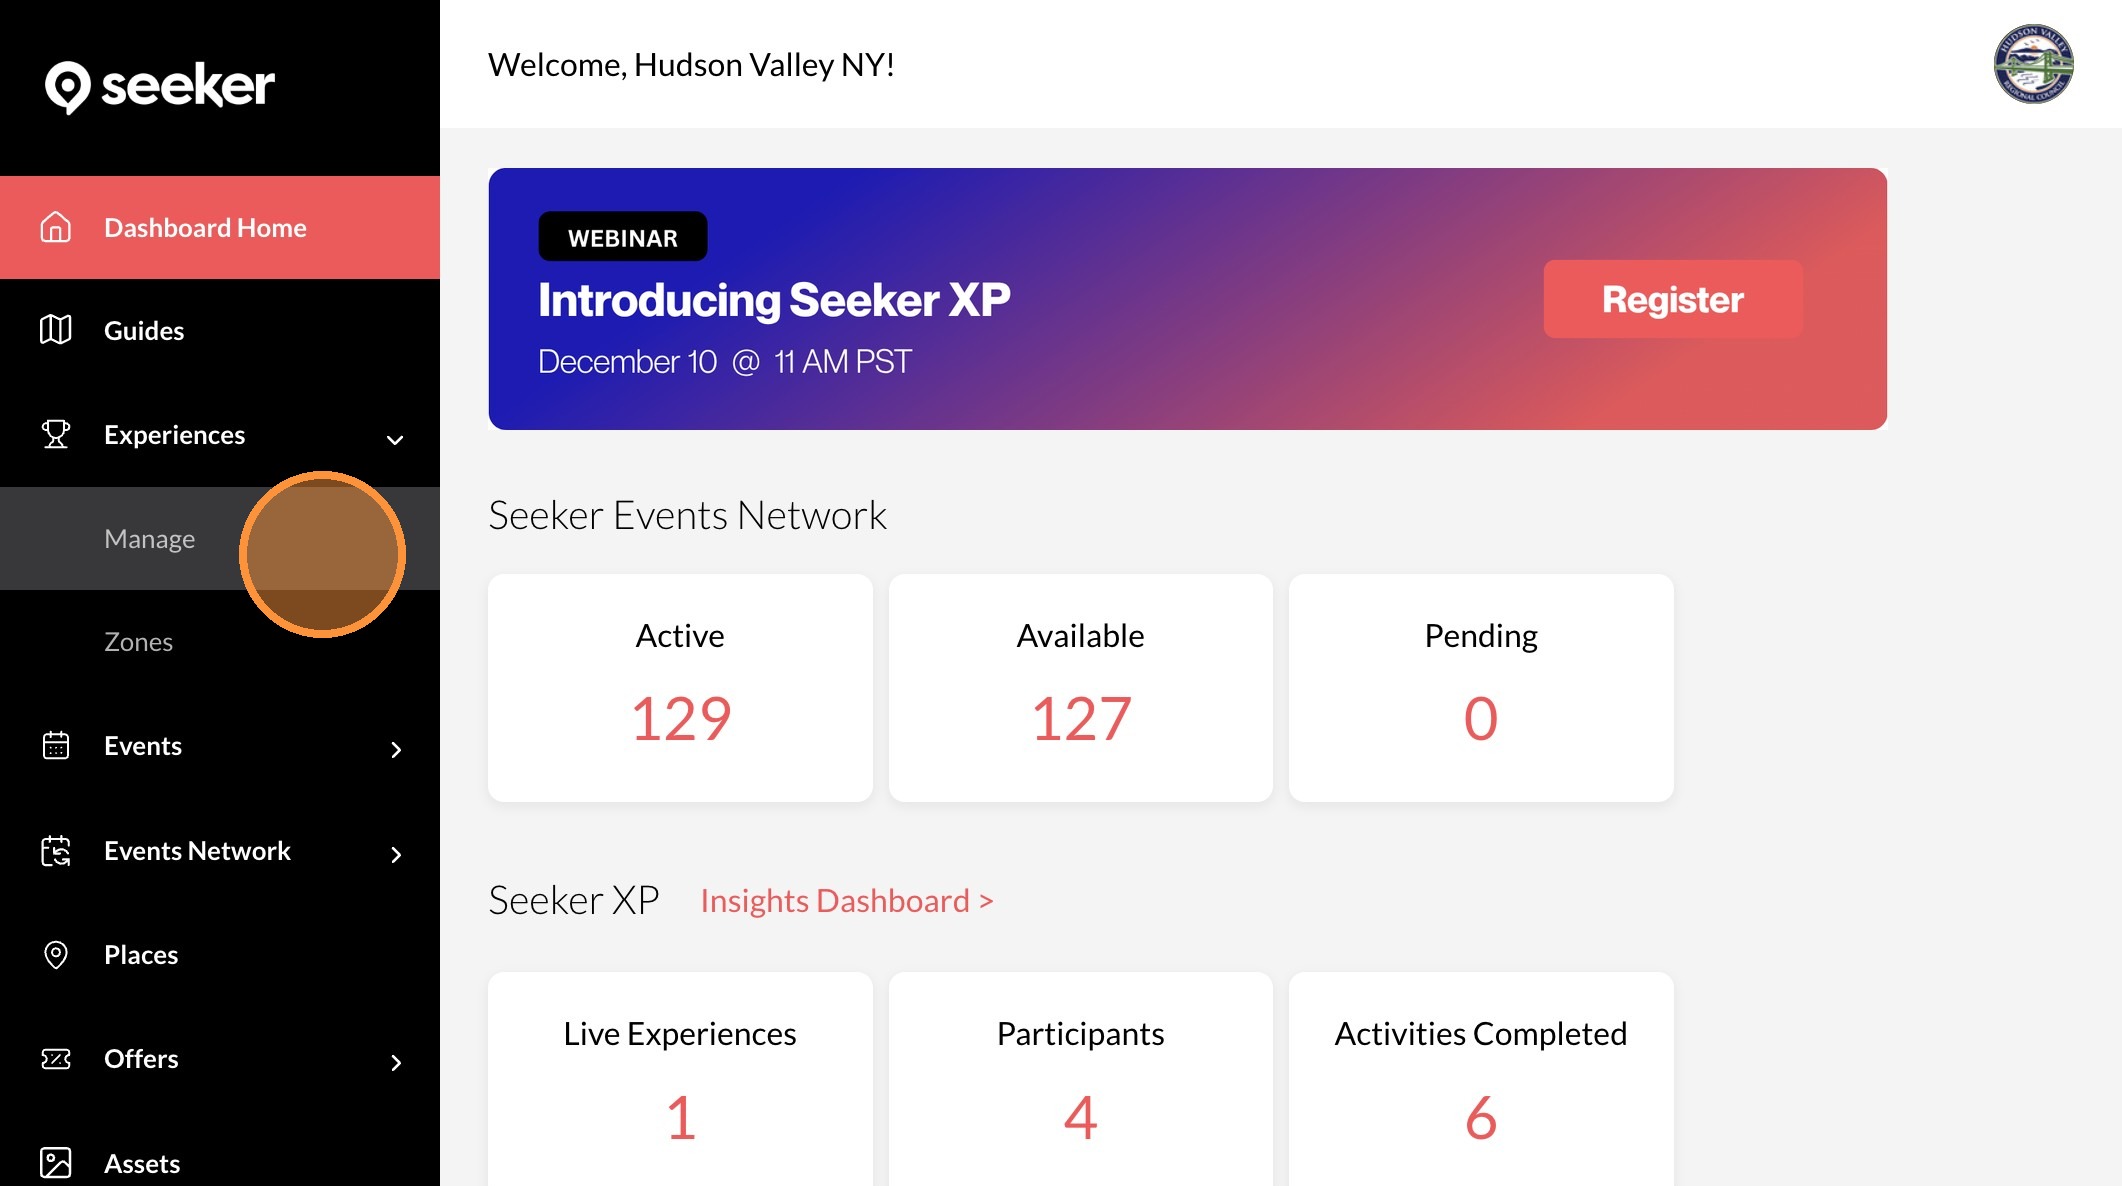Expand the Offers submenu arrow
This screenshot has width=2122, height=1186.
coord(396,1062)
